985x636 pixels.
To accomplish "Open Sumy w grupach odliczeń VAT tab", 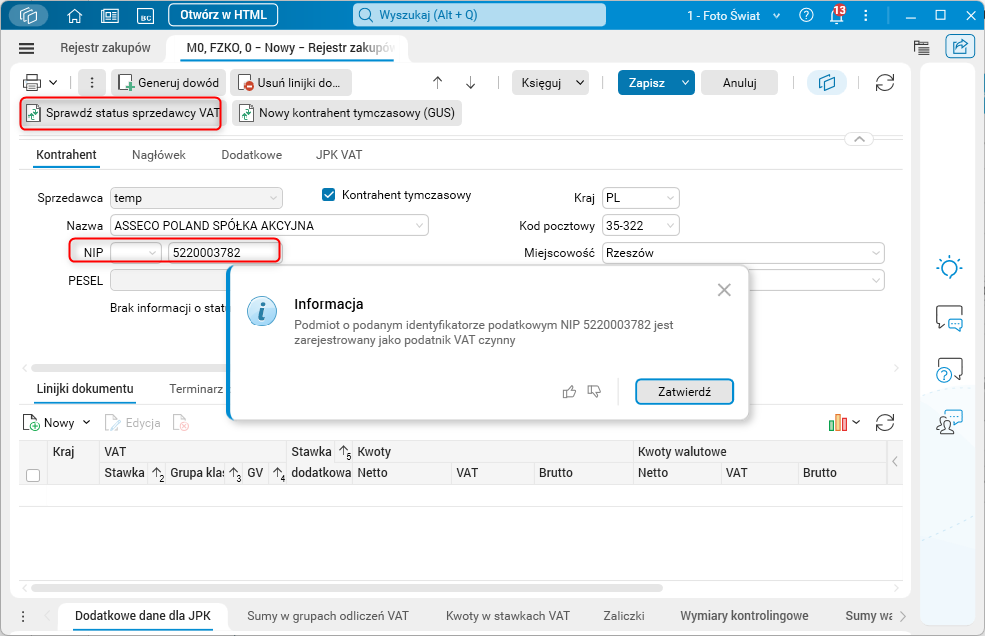I will tap(328, 616).
